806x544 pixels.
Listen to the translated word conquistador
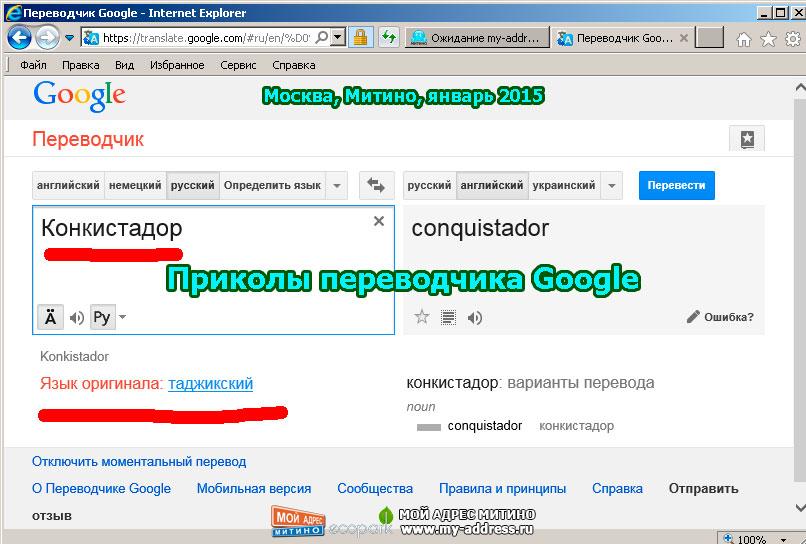click(x=475, y=318)
